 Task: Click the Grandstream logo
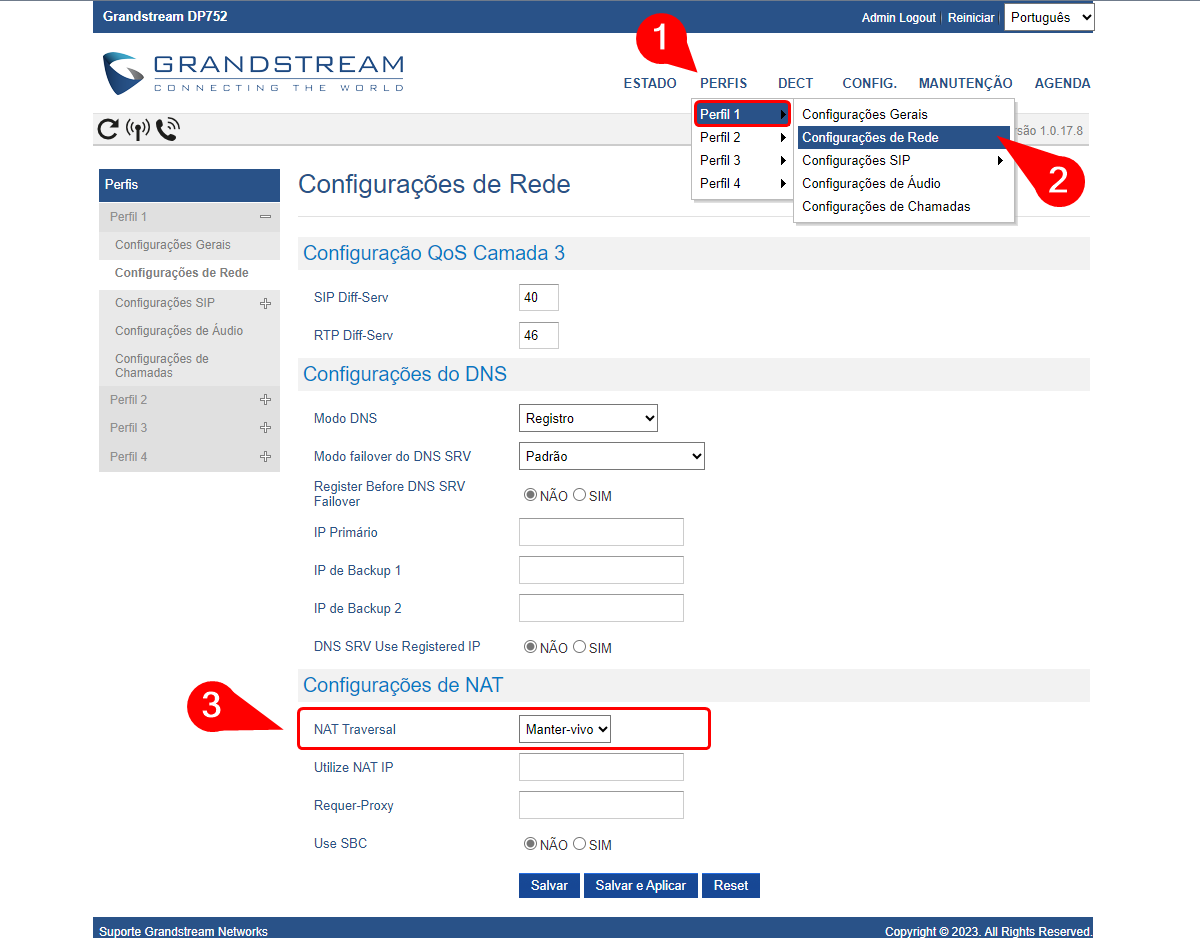[254, 73]
